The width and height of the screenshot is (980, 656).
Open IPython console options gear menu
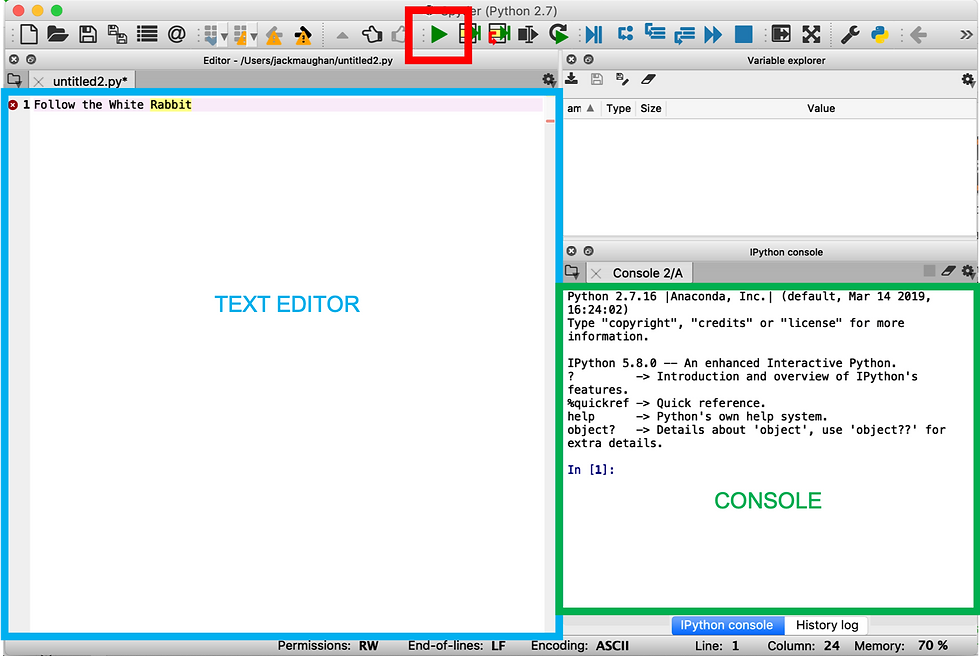(x=968, y=271)
